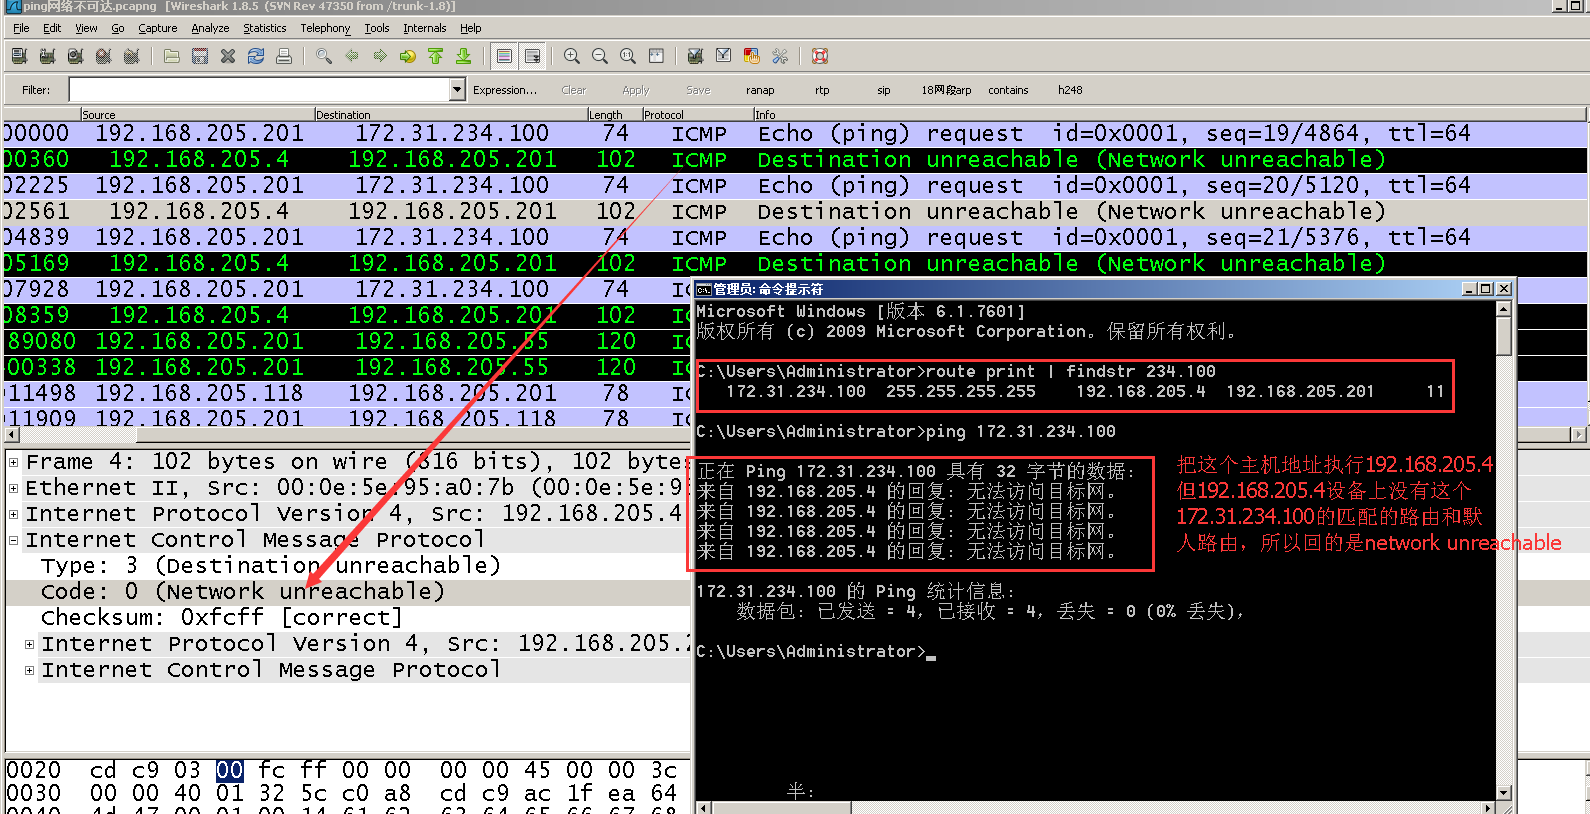This screenshot has width=1590, height=814.
Task: Expand nested Internet Protocol Version 4 row
Action: click(x=29, y=644)
